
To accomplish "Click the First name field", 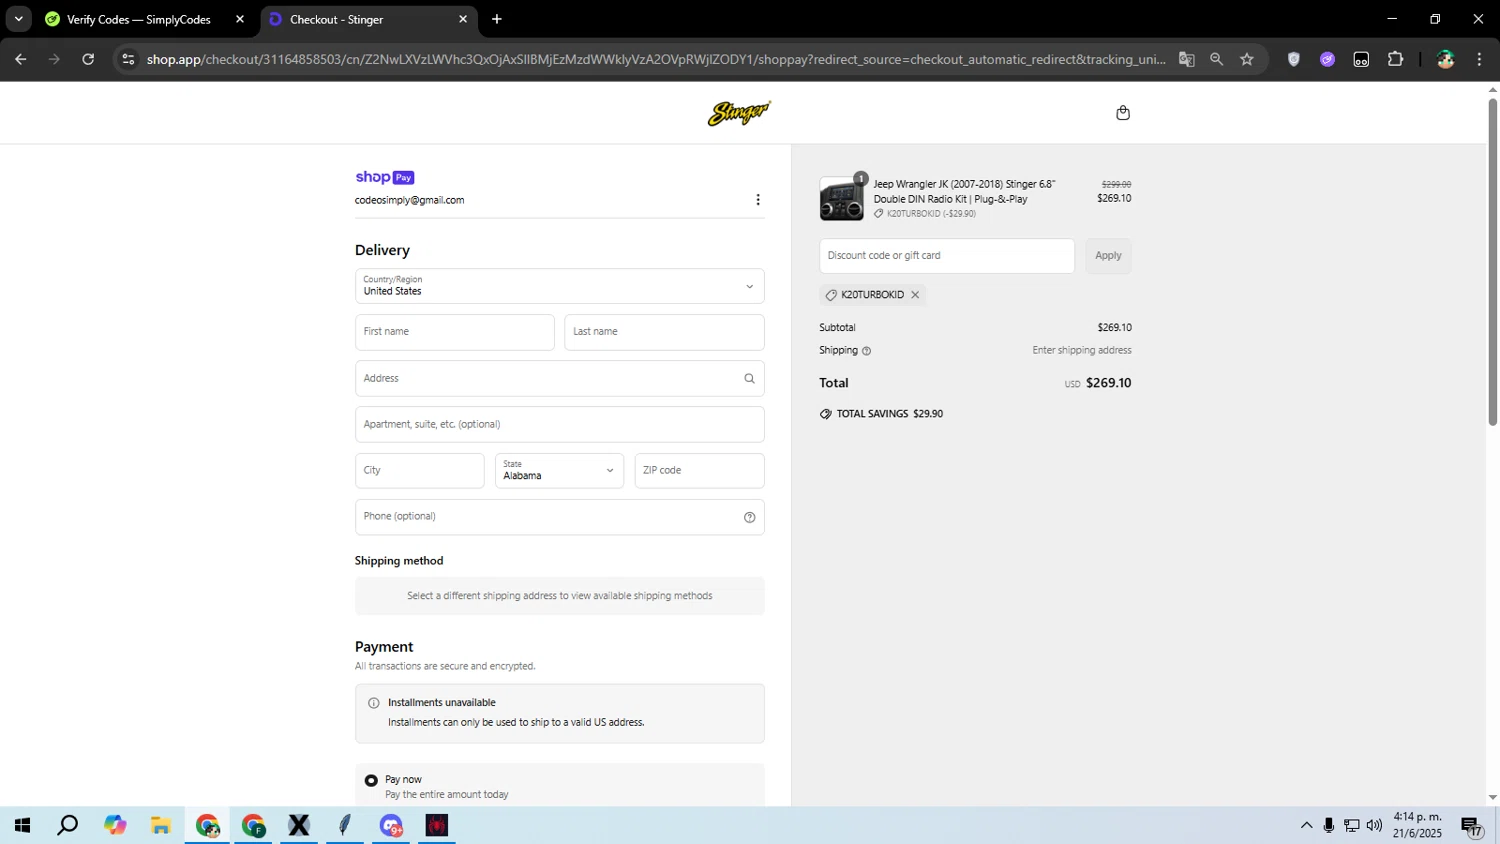I will 455,332.
